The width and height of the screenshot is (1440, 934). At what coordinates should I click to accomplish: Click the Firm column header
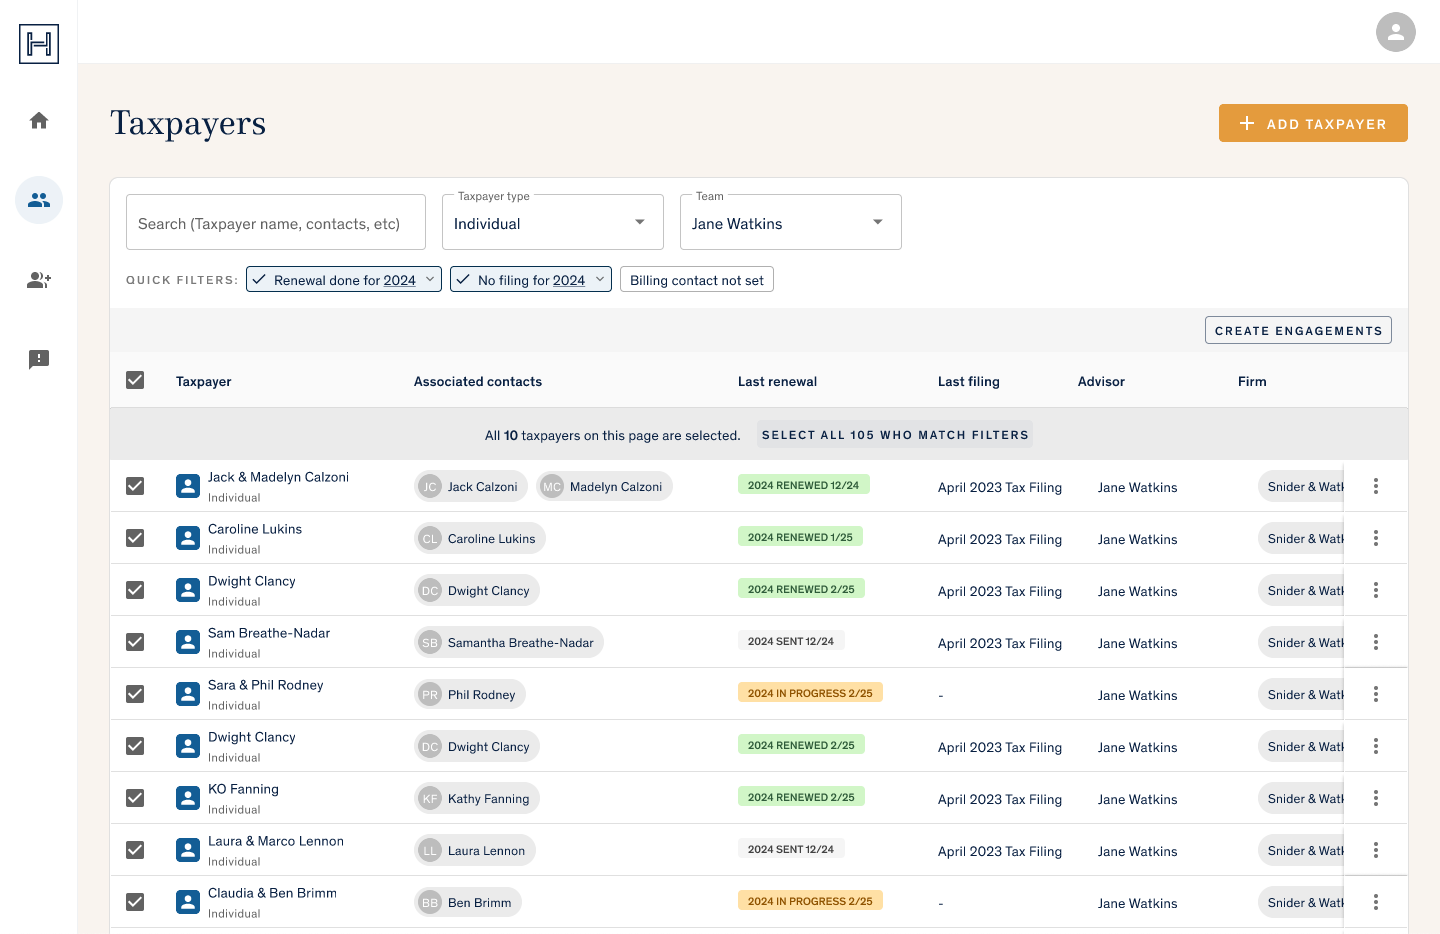(x=1252, y=381)
